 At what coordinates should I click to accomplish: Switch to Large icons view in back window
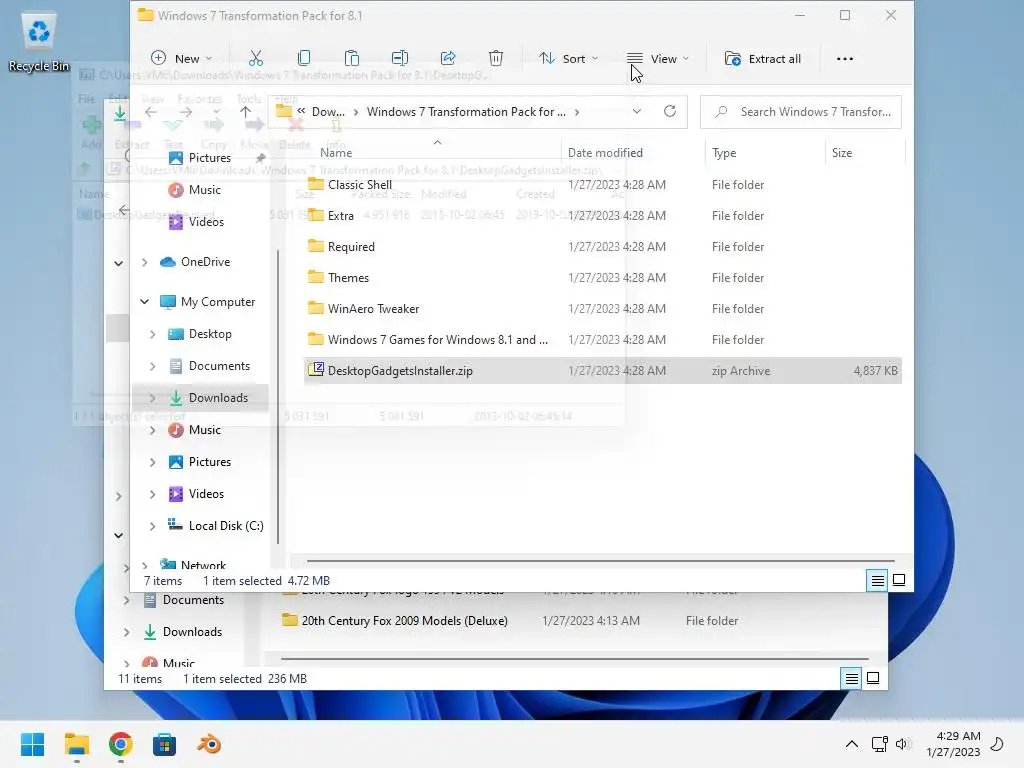pyautogui.click(x=873, y=679)
